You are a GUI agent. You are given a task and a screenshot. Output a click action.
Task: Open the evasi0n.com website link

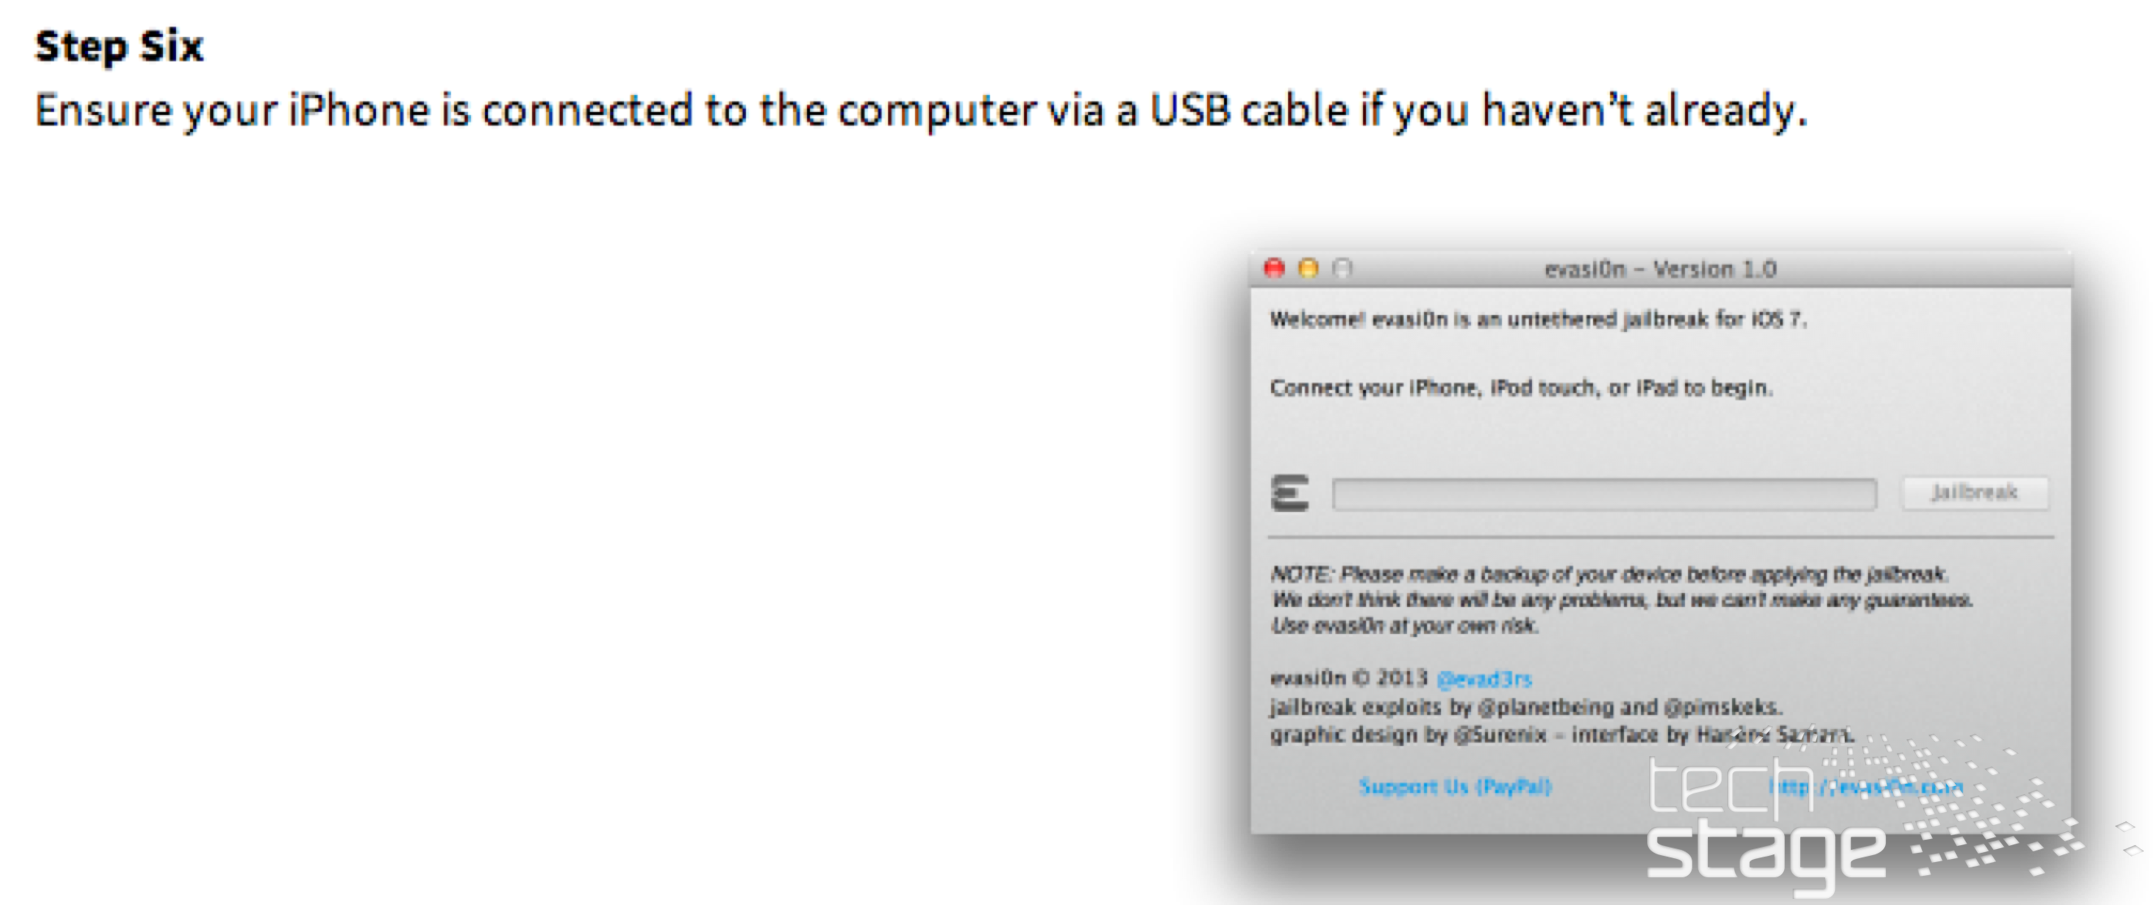1866,787
